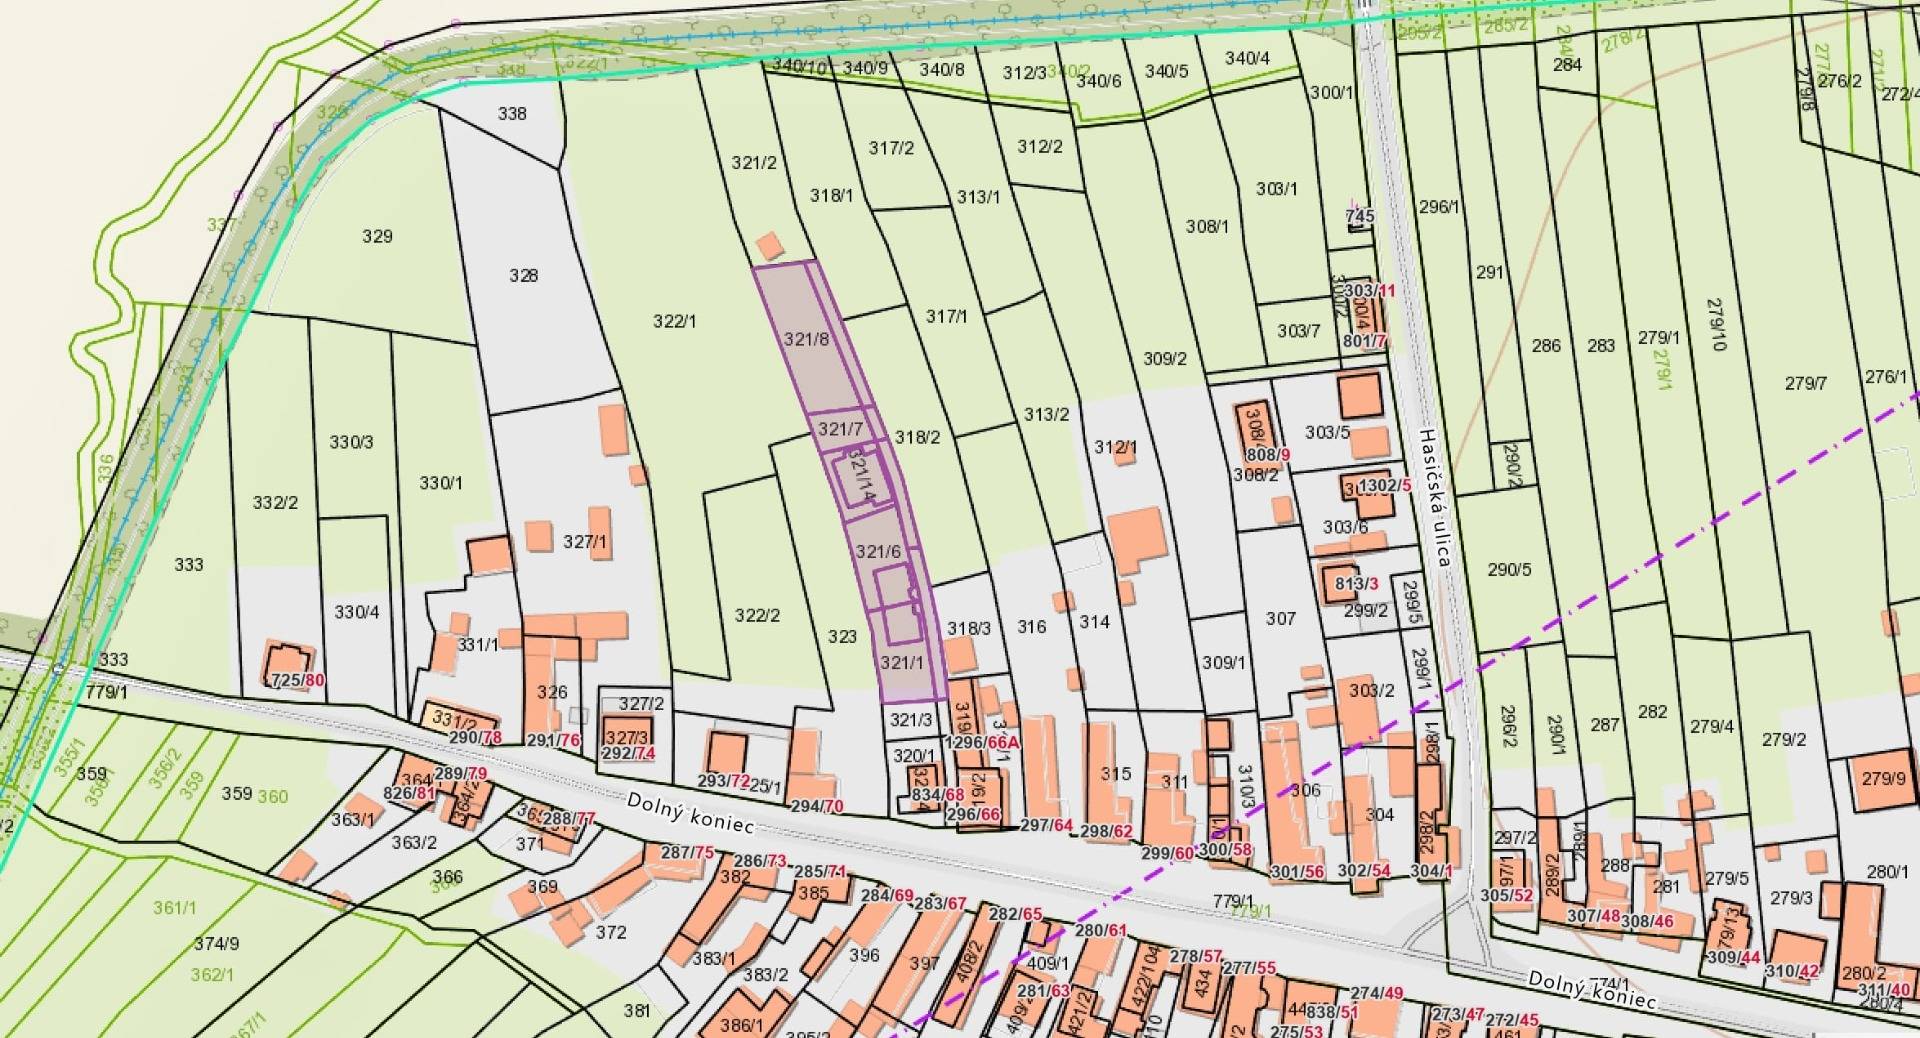
Task: Click on parcel 329
Action: pos(377,237)
